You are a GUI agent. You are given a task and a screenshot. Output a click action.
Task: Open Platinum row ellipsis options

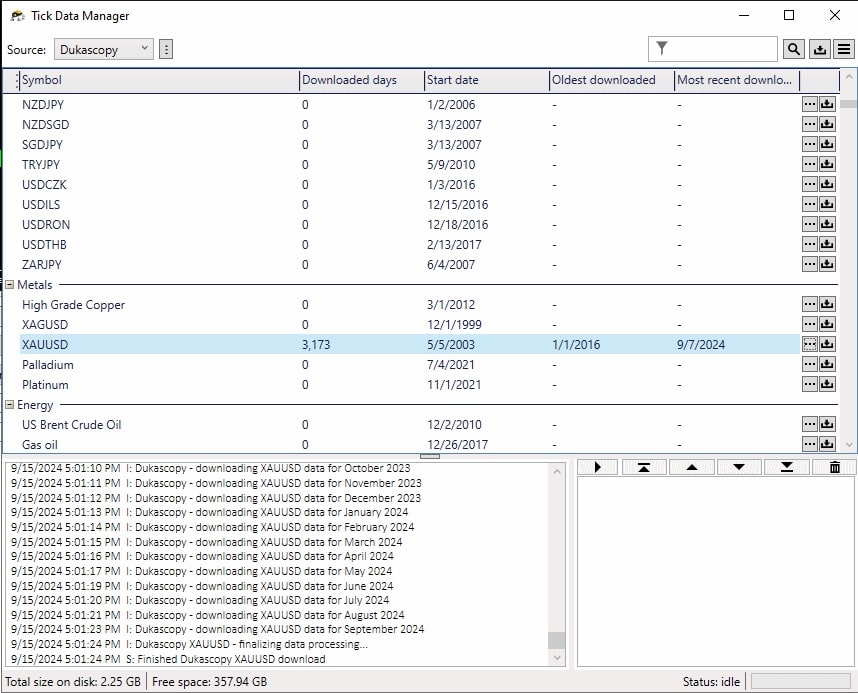[810, 384]
